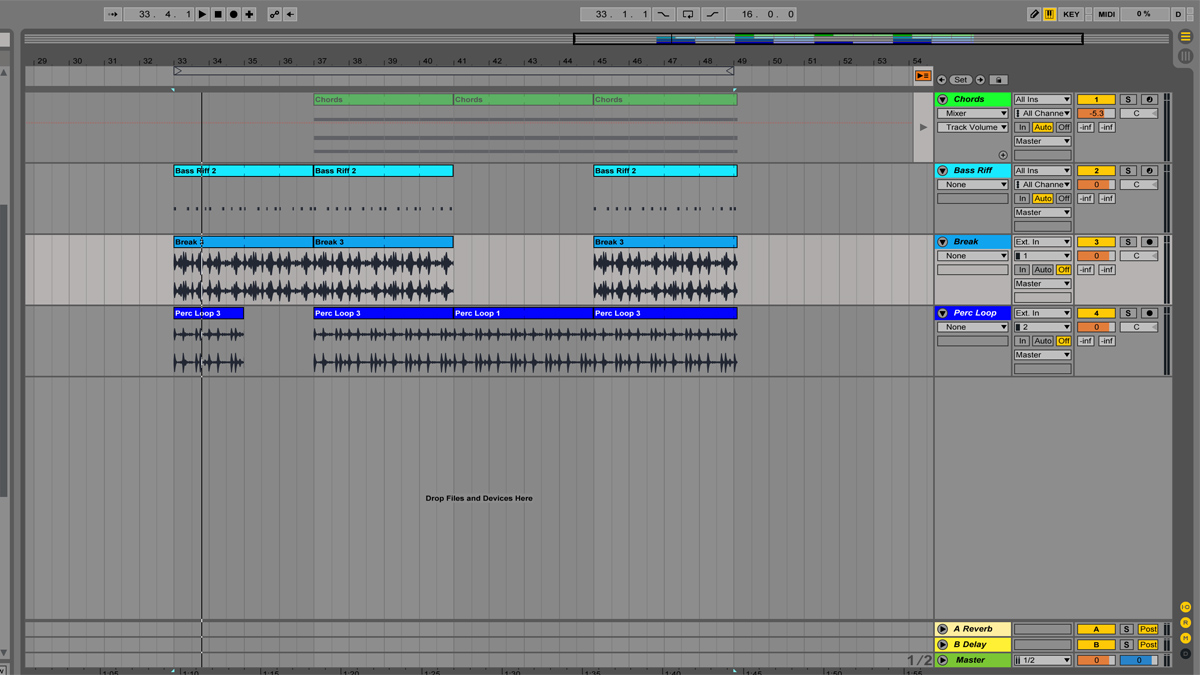Set Bass Riff monitor to Off

click(x=1064, y=199)
